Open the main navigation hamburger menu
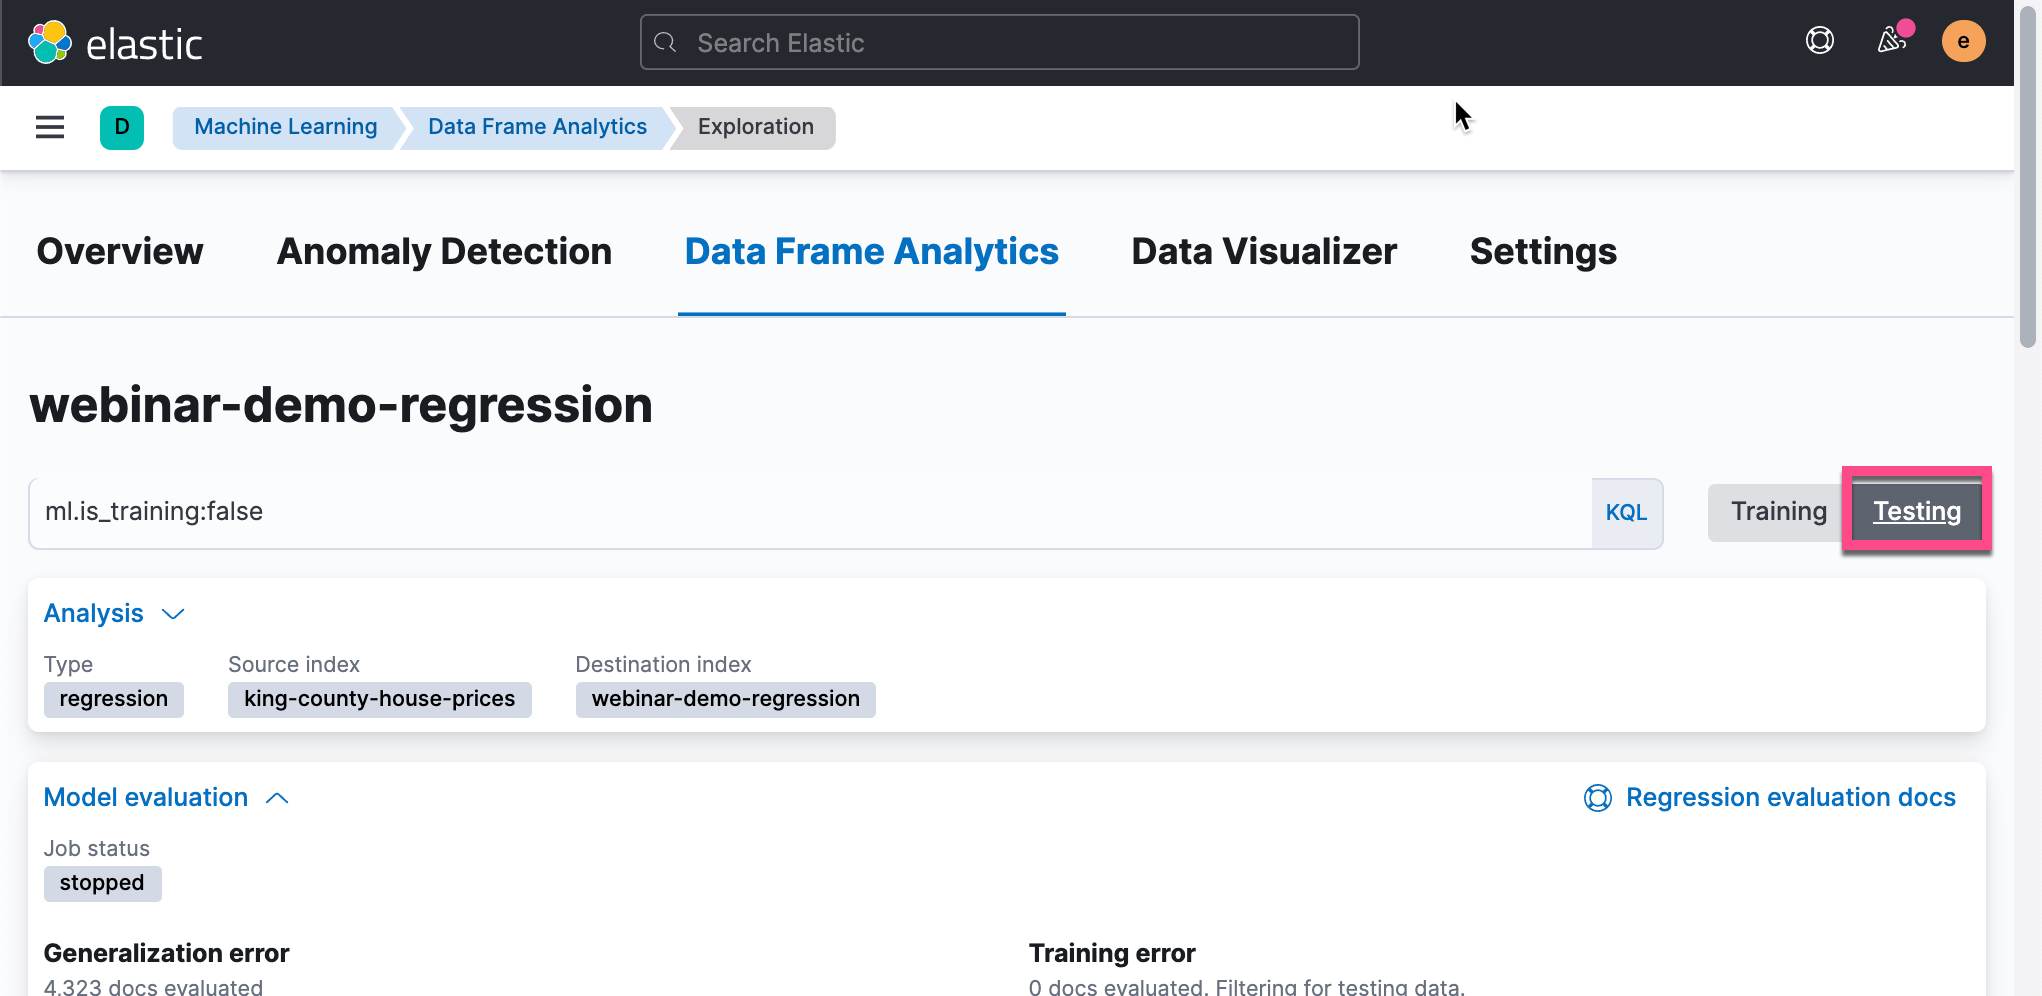Screen dimensions: 2042x996 [x=49, y=127]
